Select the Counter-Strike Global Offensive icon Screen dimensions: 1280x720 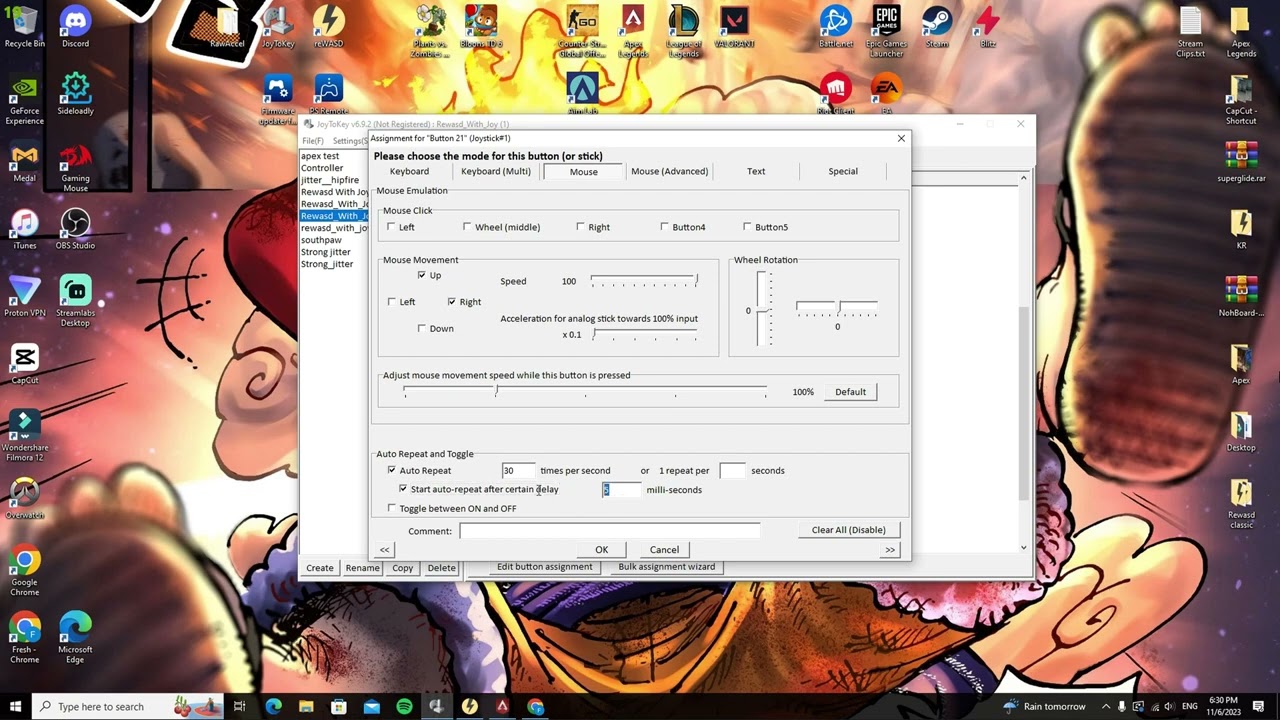(x=580, y=32)
